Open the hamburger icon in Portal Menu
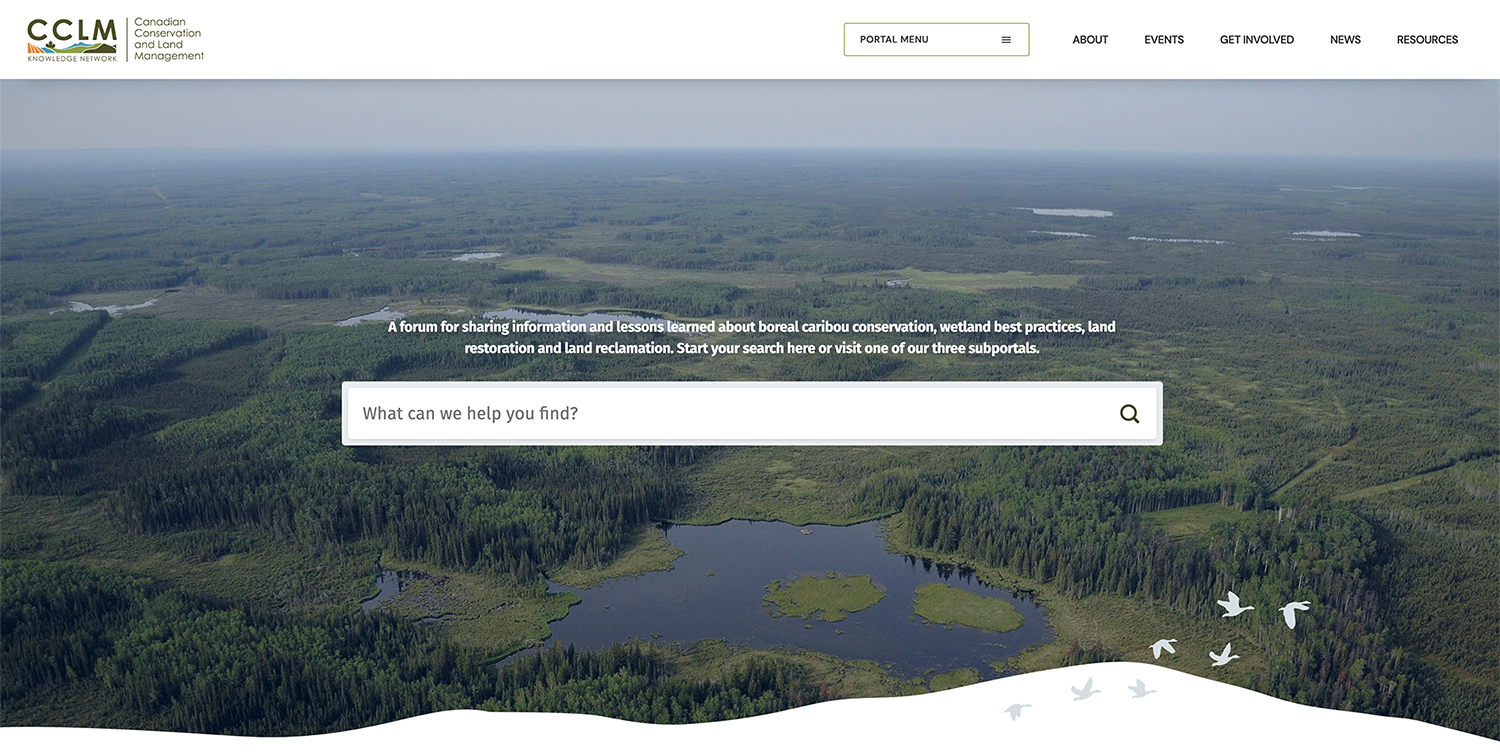 [1006, 40]
